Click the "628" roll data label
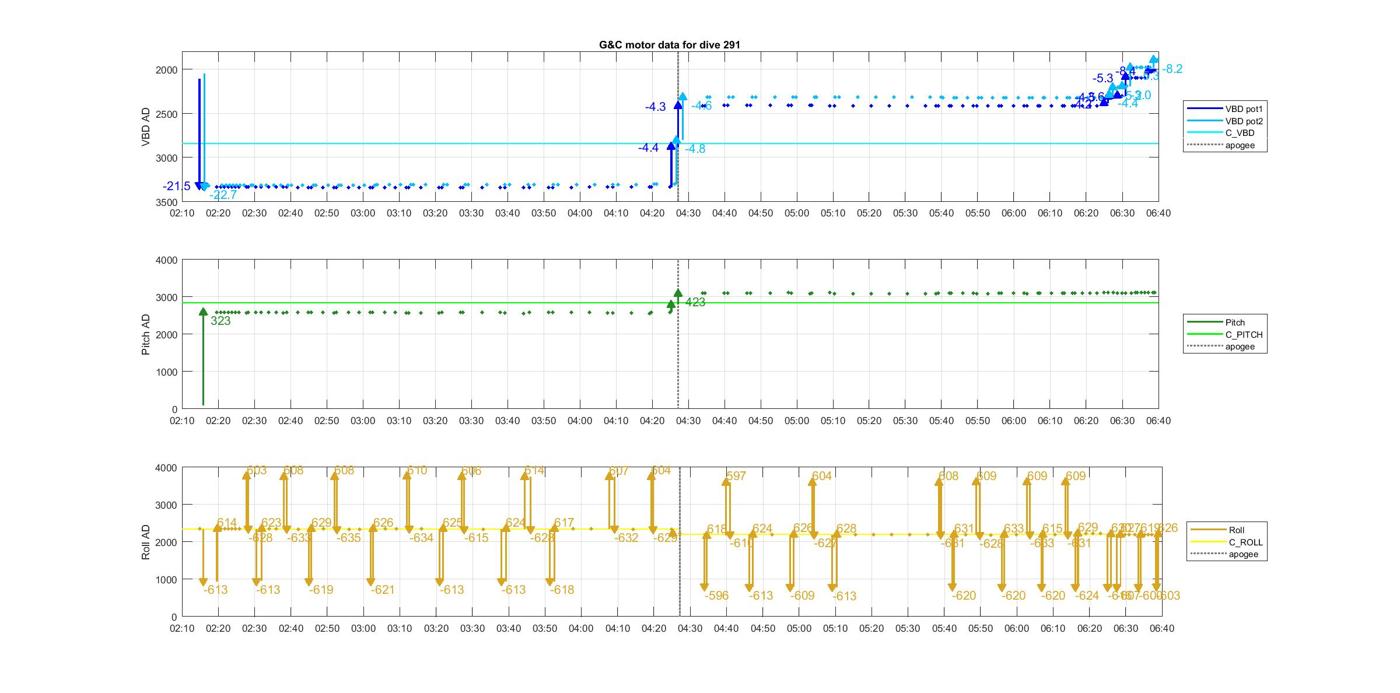 click(846, 529)
